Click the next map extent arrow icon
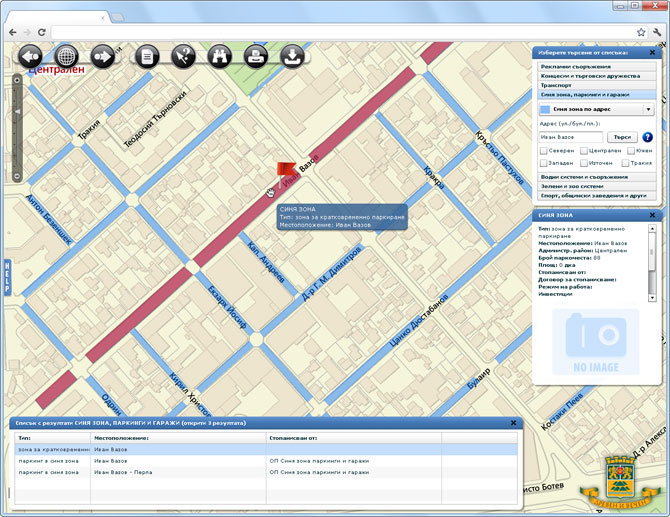The width and height of the screenshot is (670, 517). (103, 56)
